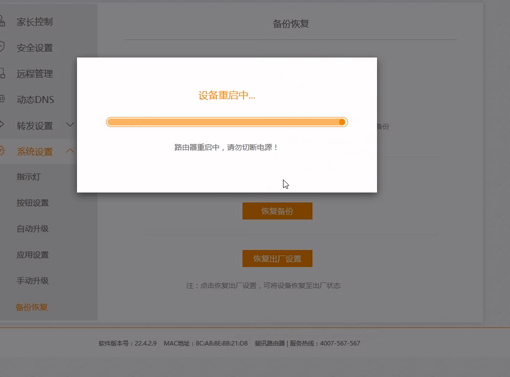Expand the 转发设置 chevron
Screen dimensions: 510x377
pyautogui.click(x=70, y=125)
